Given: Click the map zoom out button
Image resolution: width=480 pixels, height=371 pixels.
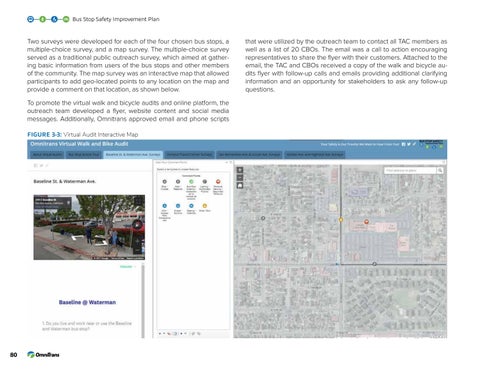Looking at the screenshot, I should click(240, 178).
